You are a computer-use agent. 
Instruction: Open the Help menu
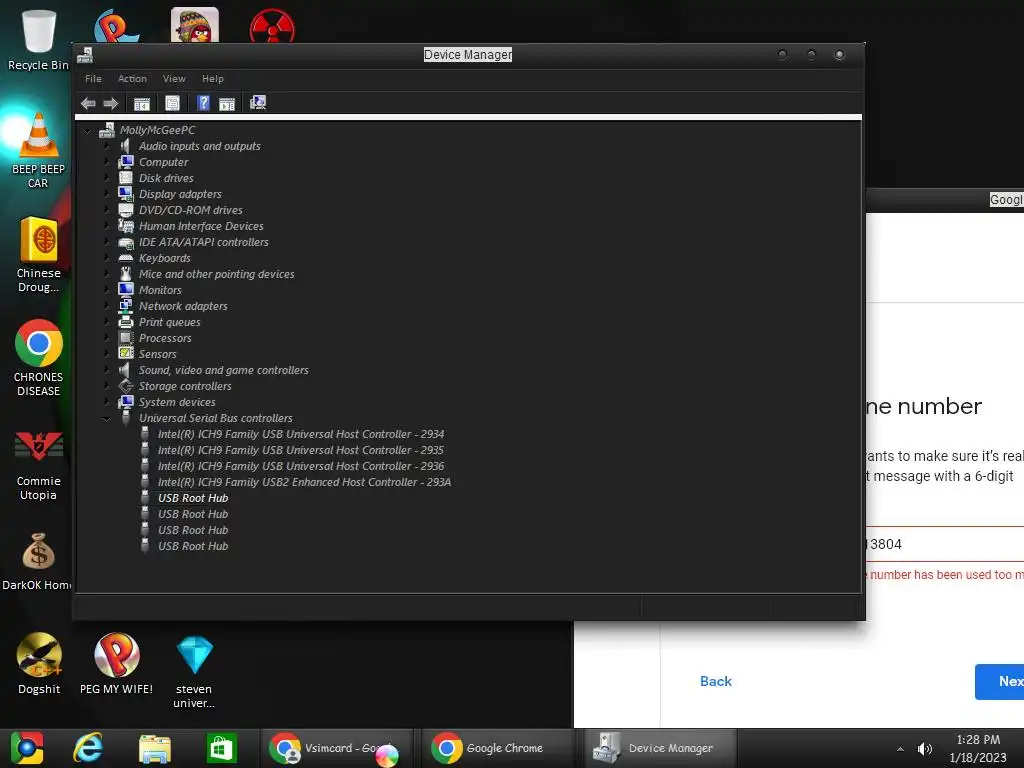pyautogui.click(x=213, y=78)
